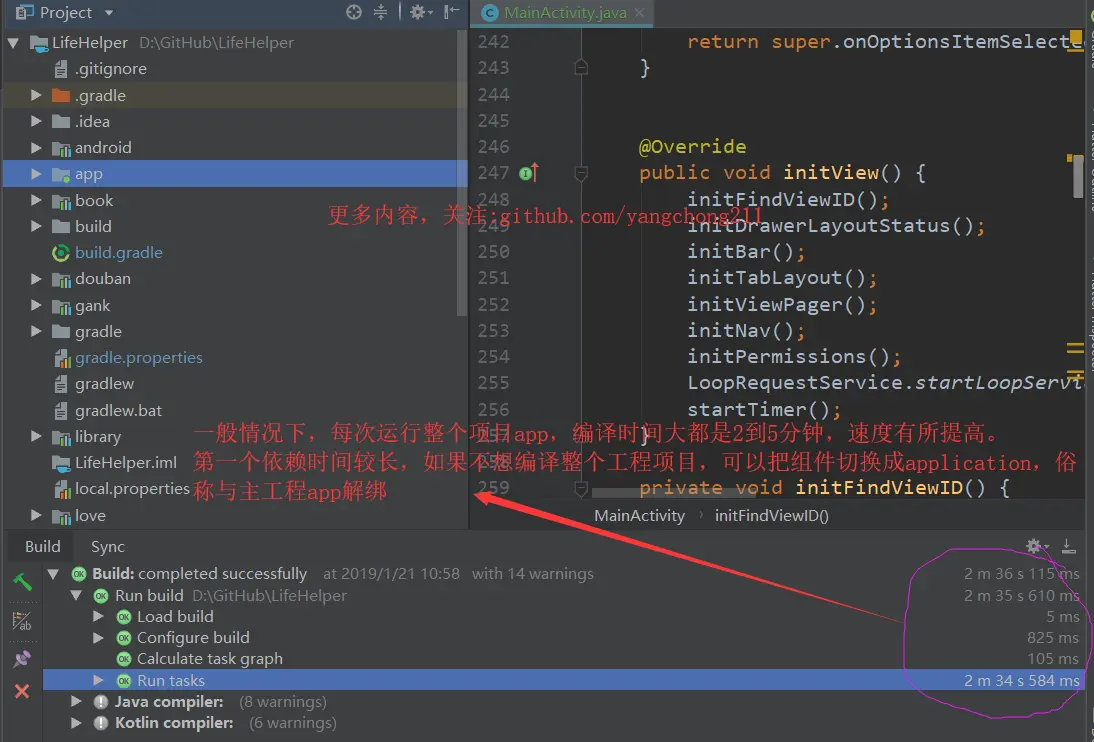
Task: Expand the douban module
Action: click(x=36, y=279)
